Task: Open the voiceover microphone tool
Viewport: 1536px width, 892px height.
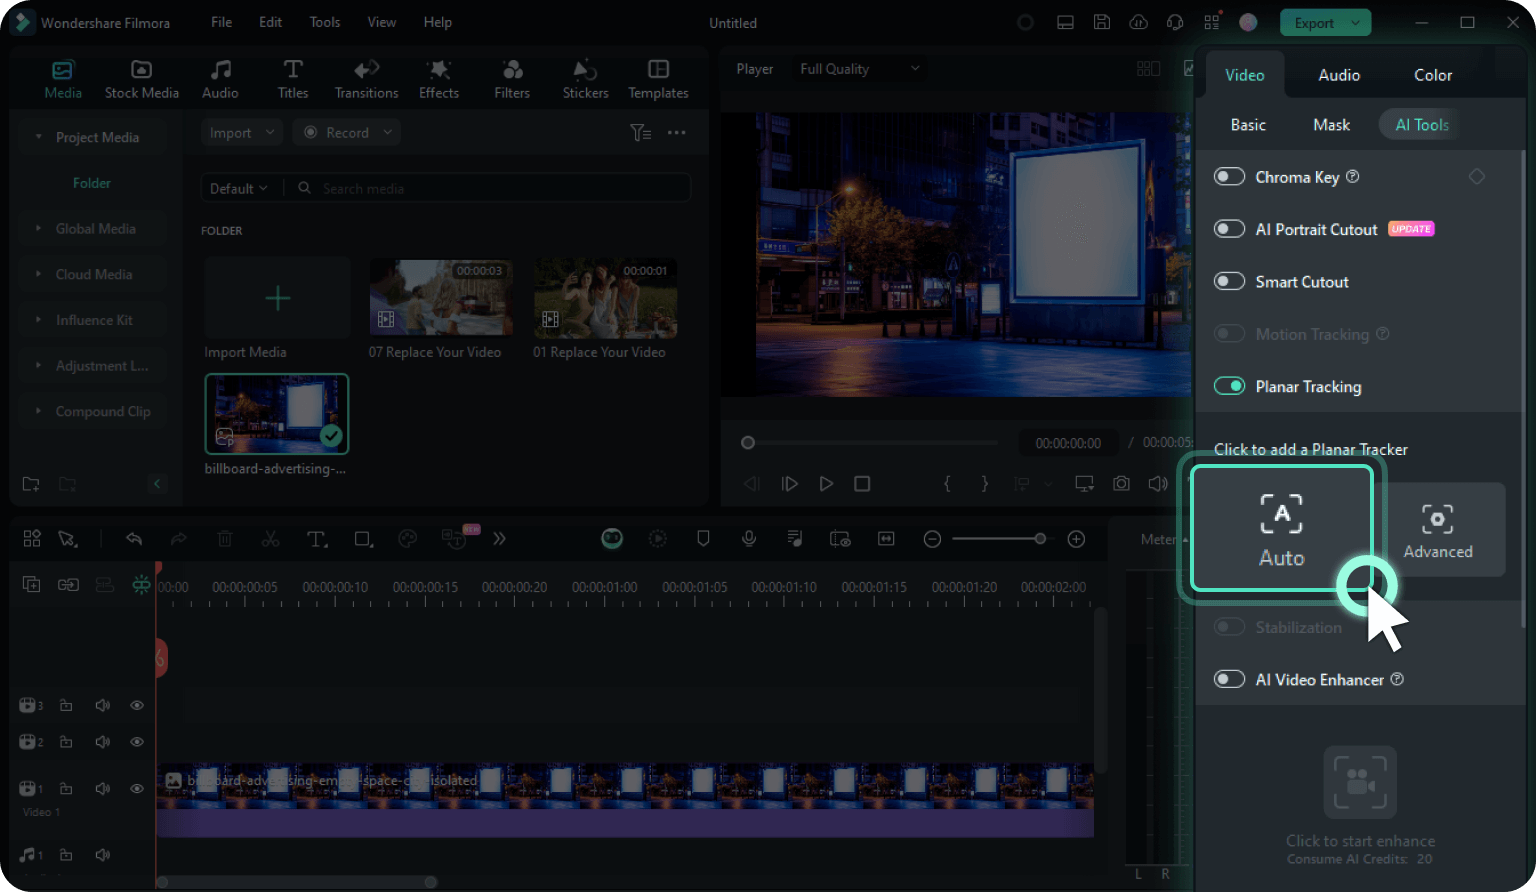Action: pos(749,539)
